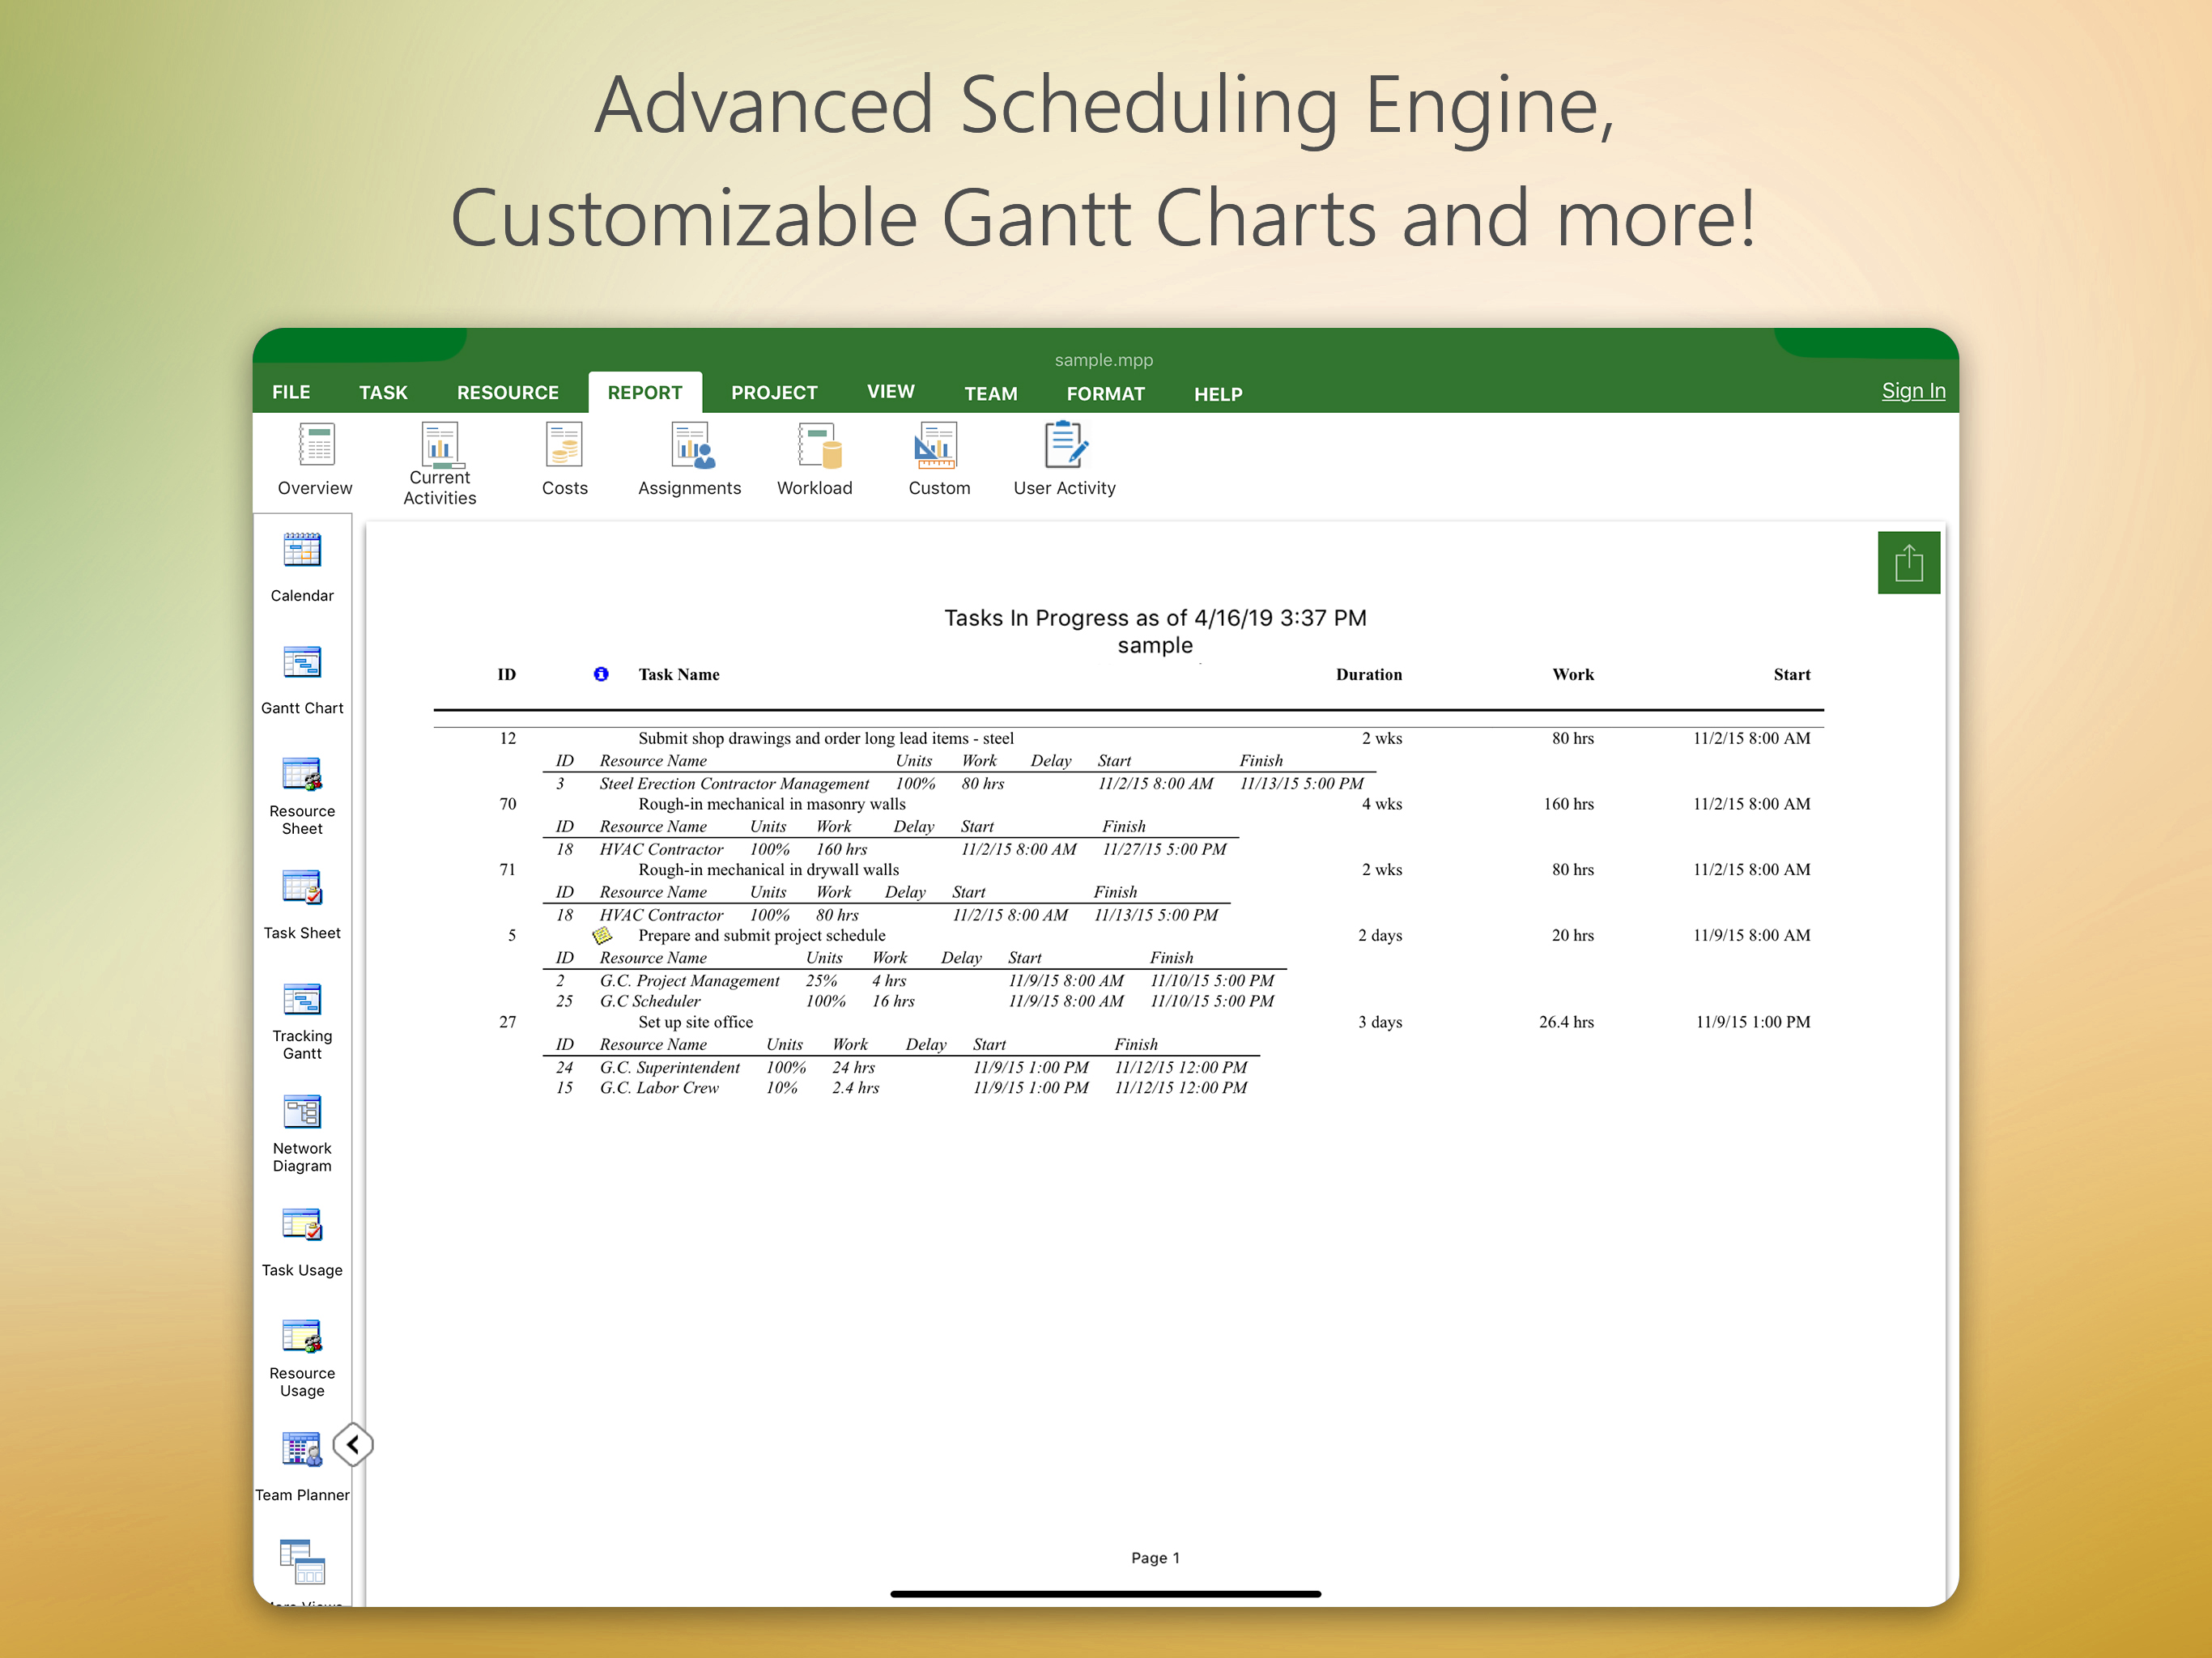The width and height of the screenshot is (2212, 1658).
Task: Open the FILE menu tab
Action: click(291, 393)
